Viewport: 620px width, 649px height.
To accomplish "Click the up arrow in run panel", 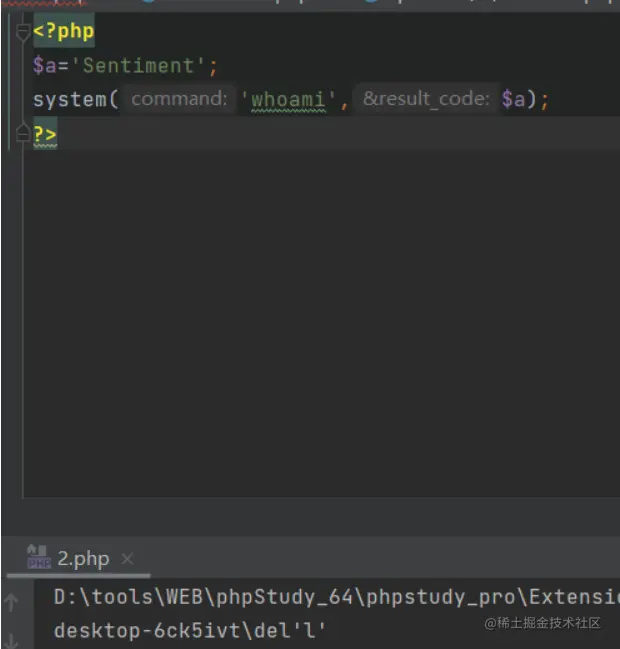I will coord(12,602).
